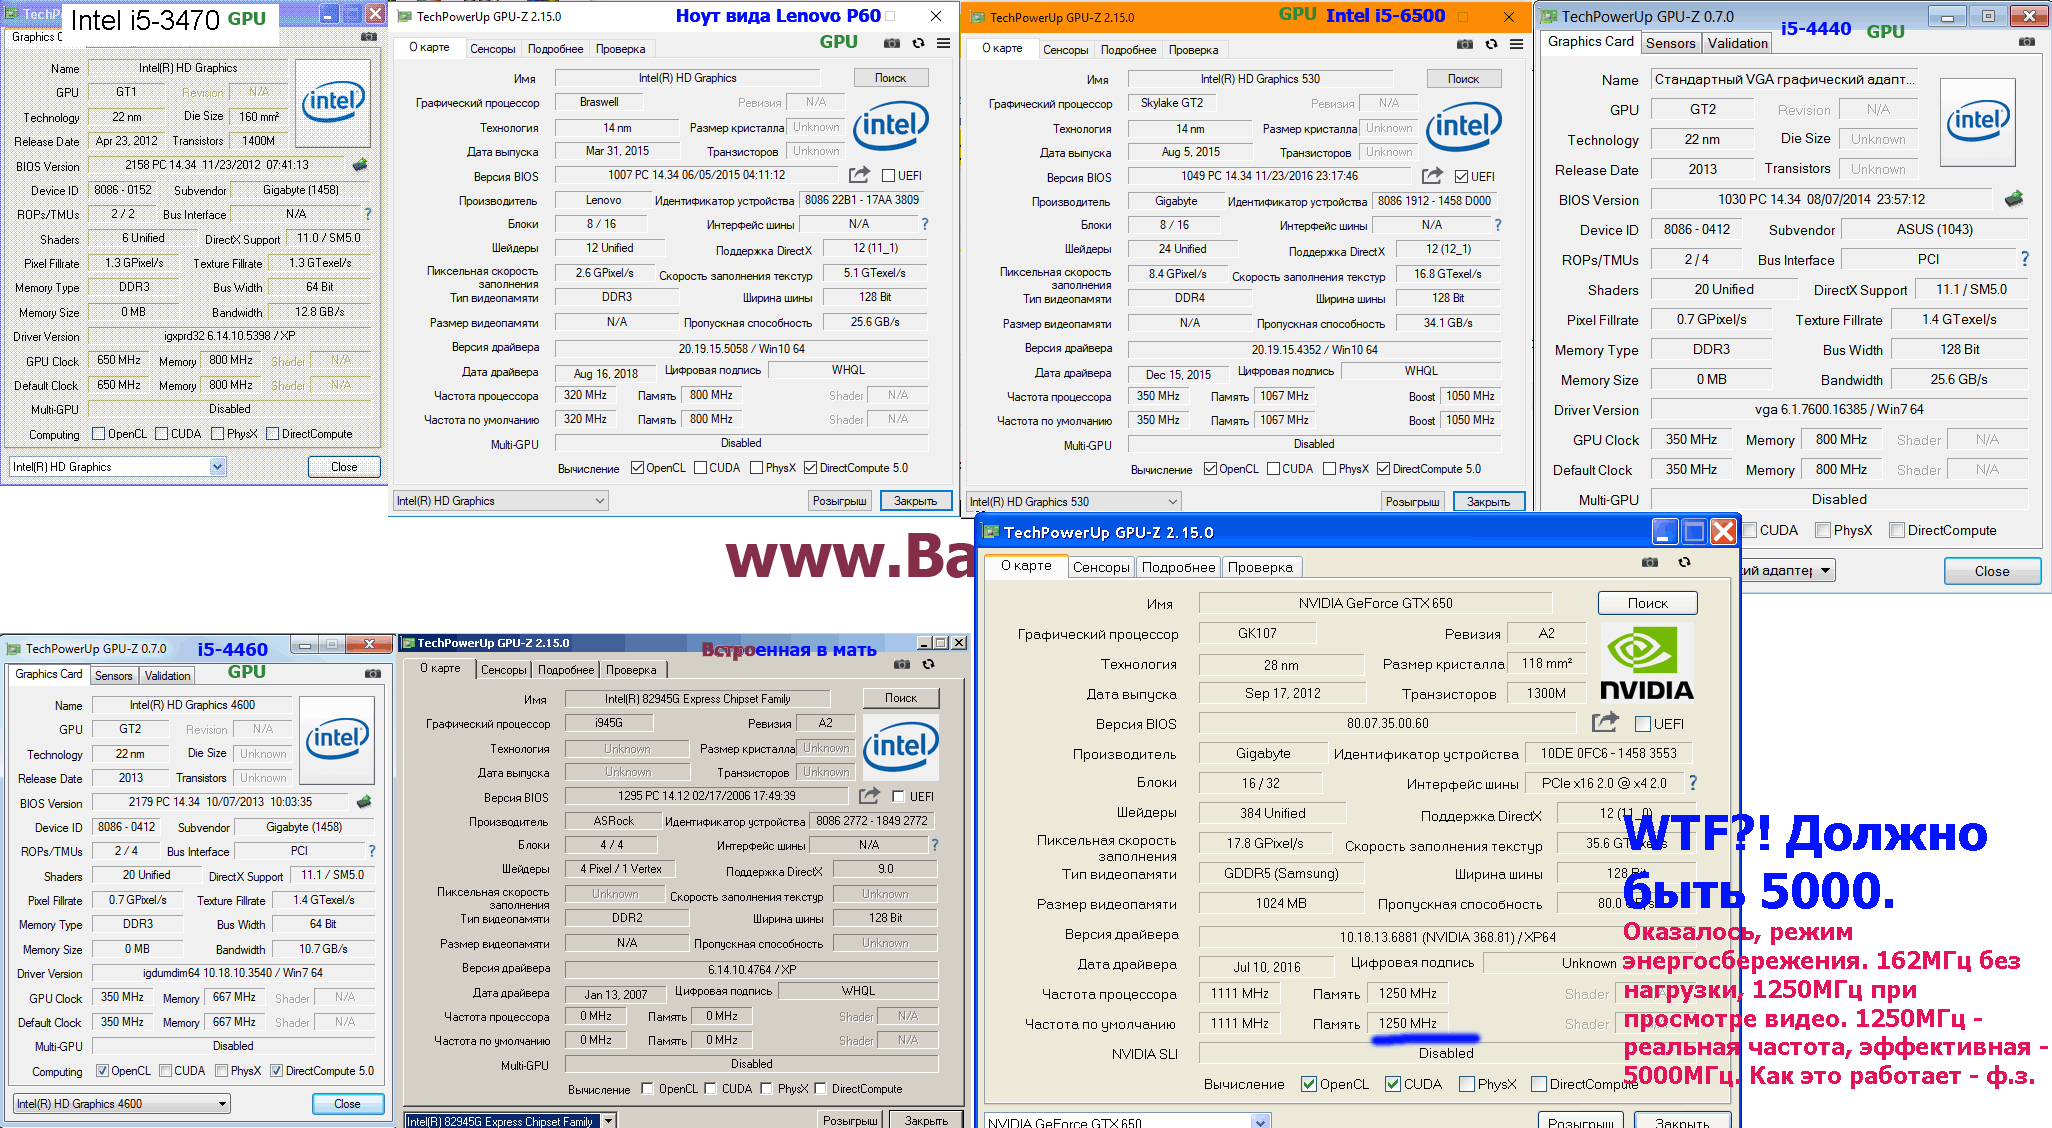Toggle the DirectCompute 5.0 checkbox in the i5-6500 window
This screenshot has width=2052, height=1128.
tap(1383, 469)
